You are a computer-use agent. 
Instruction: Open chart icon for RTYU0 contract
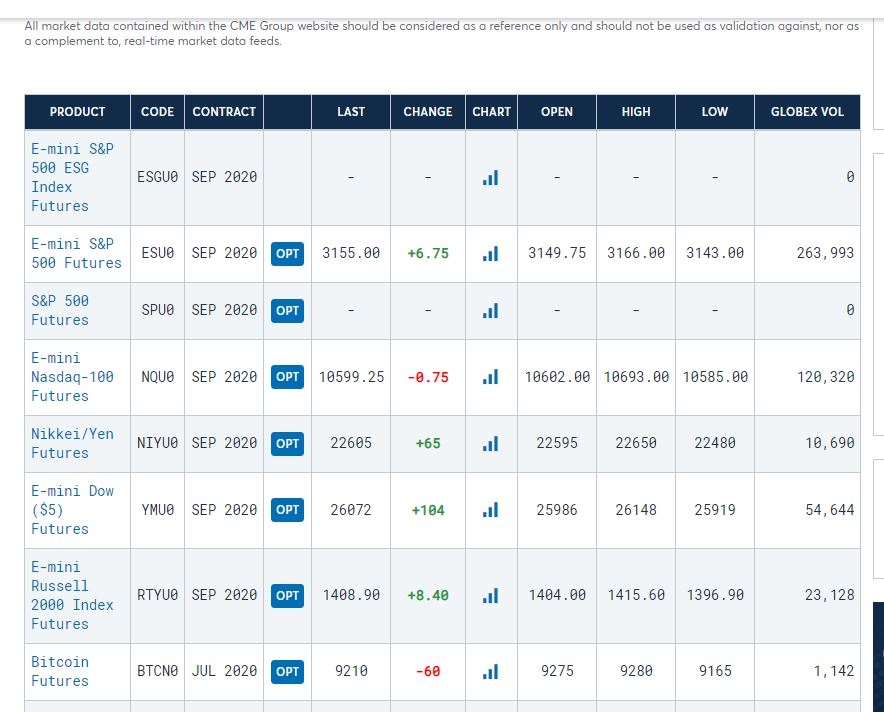[x=490, y=595]
